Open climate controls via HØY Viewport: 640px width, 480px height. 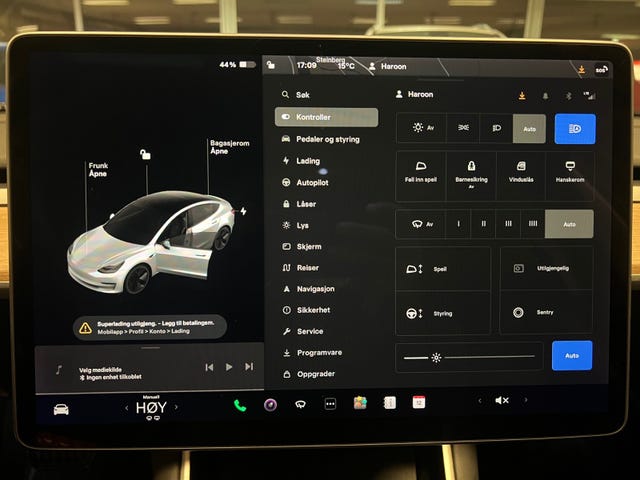point(151,408)
